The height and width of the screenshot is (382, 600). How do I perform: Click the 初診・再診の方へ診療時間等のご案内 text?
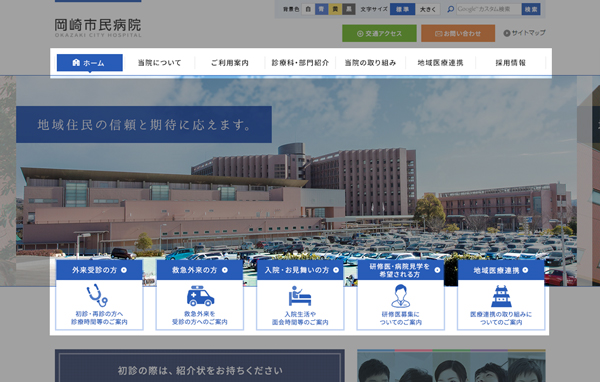99,318
